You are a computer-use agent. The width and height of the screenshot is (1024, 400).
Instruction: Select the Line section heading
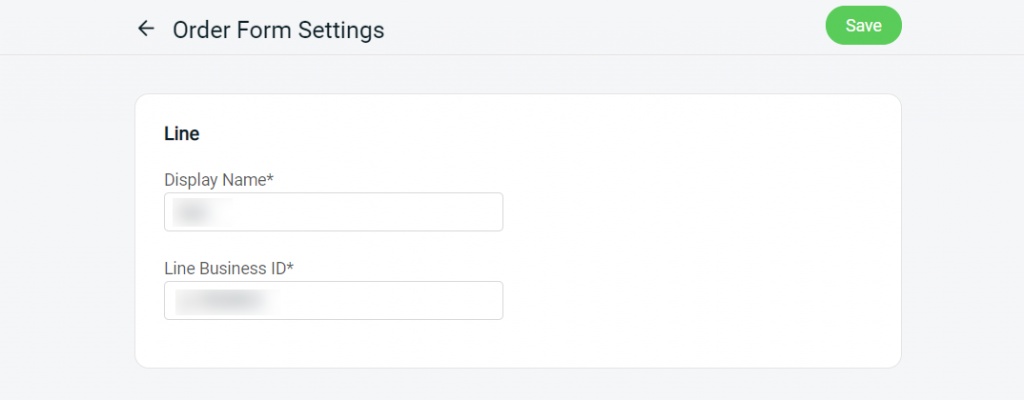pyautogui.click(x=182, y=133)
